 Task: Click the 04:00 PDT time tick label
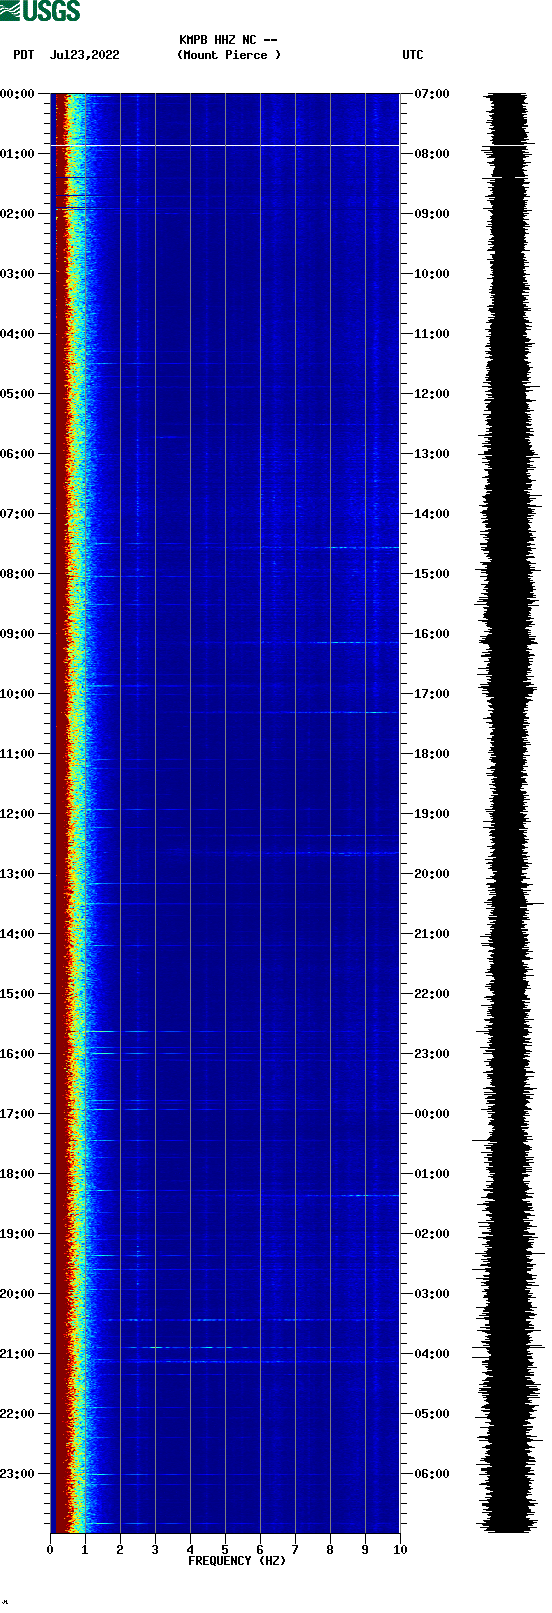tap(17, 334)
